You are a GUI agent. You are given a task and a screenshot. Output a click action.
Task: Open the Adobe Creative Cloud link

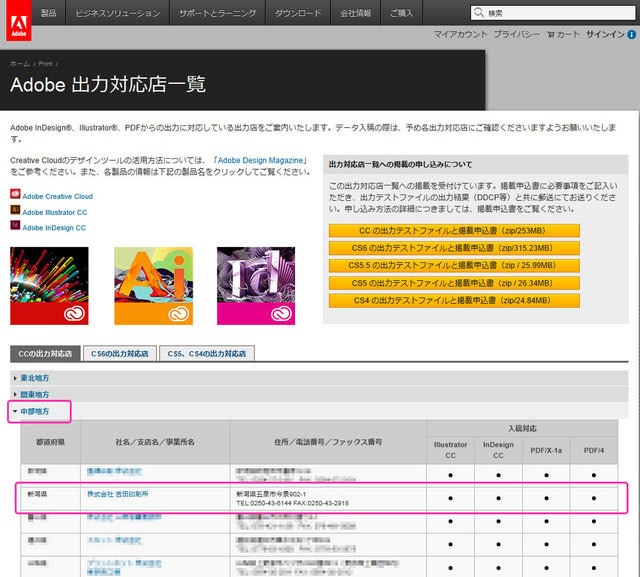pos(58,196)
